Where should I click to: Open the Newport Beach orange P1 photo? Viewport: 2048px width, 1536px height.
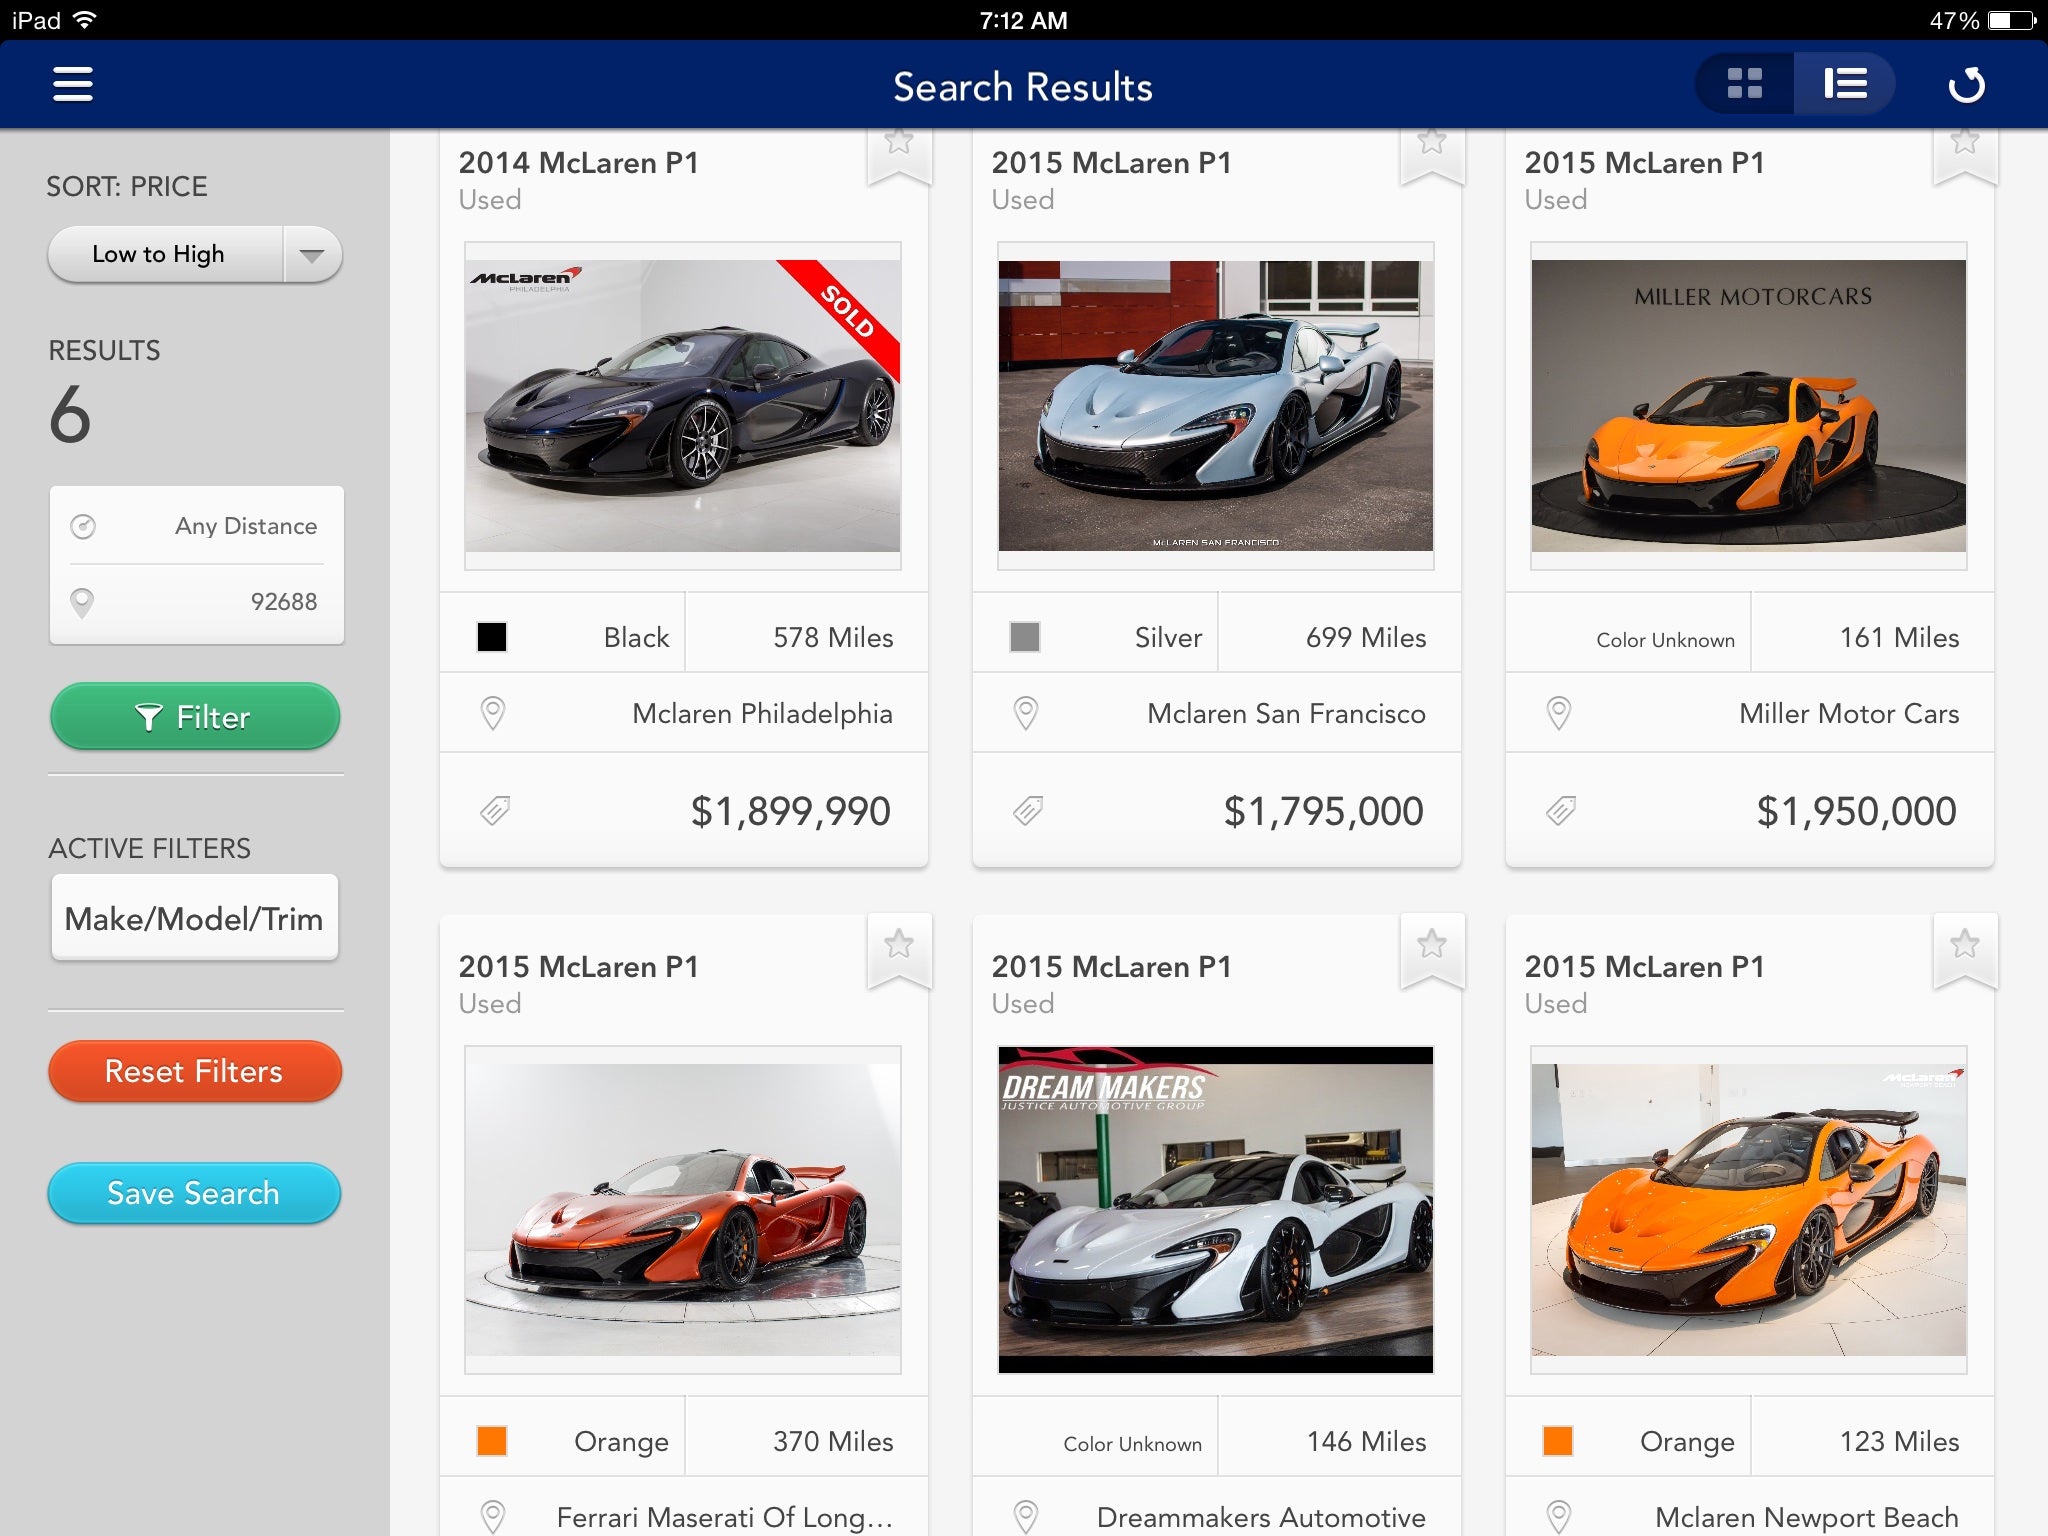coord(1749,1210)
